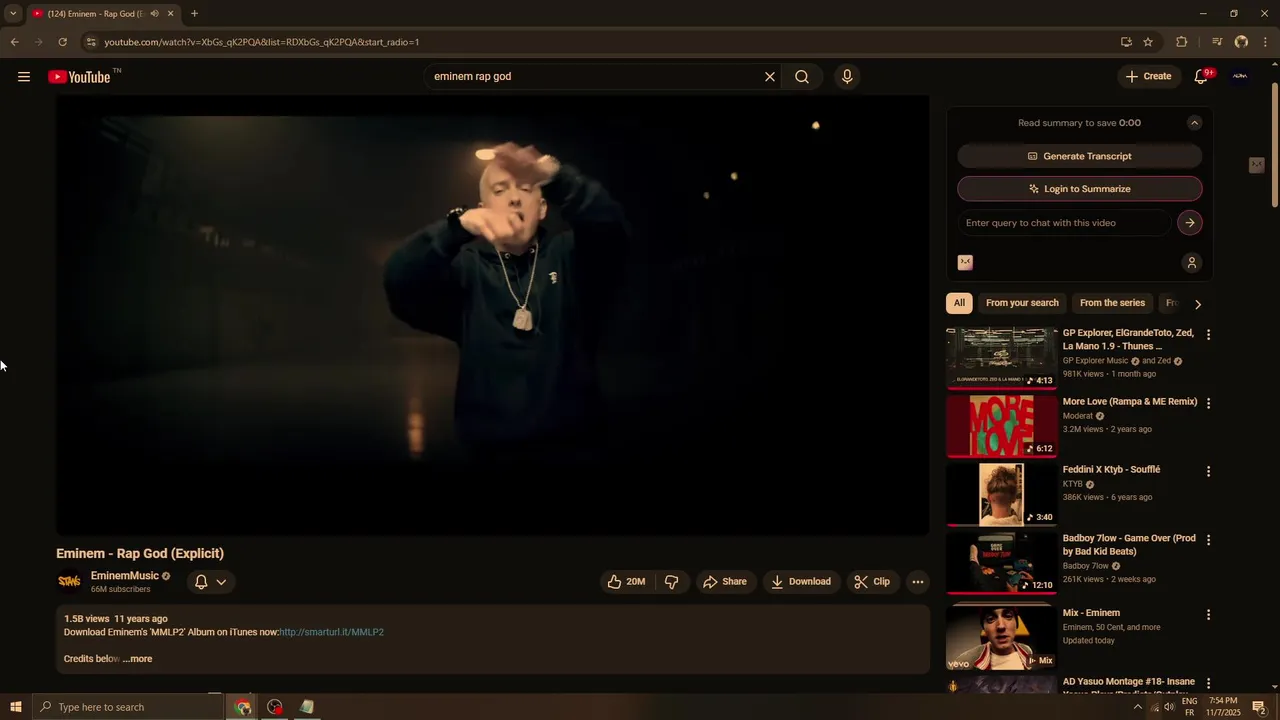Screen dimensions: 1280x720
Task: Open Windows Start menu
Action: point(15,707)
